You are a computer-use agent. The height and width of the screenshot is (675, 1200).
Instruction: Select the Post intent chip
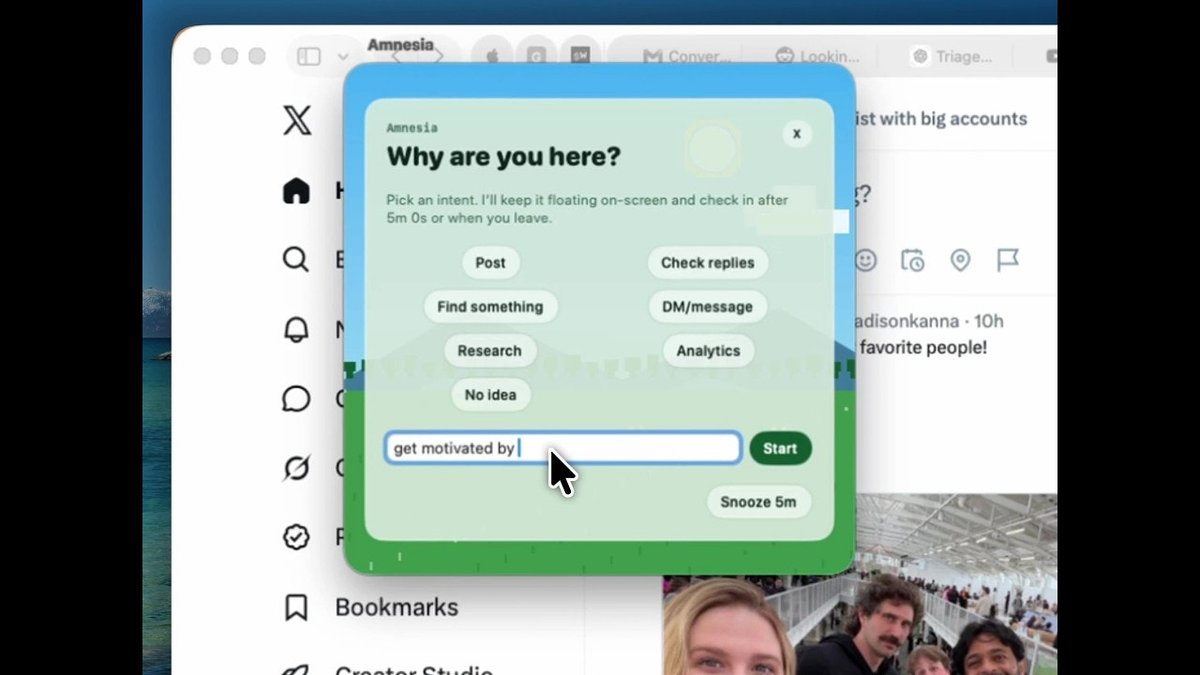(490, 263)
